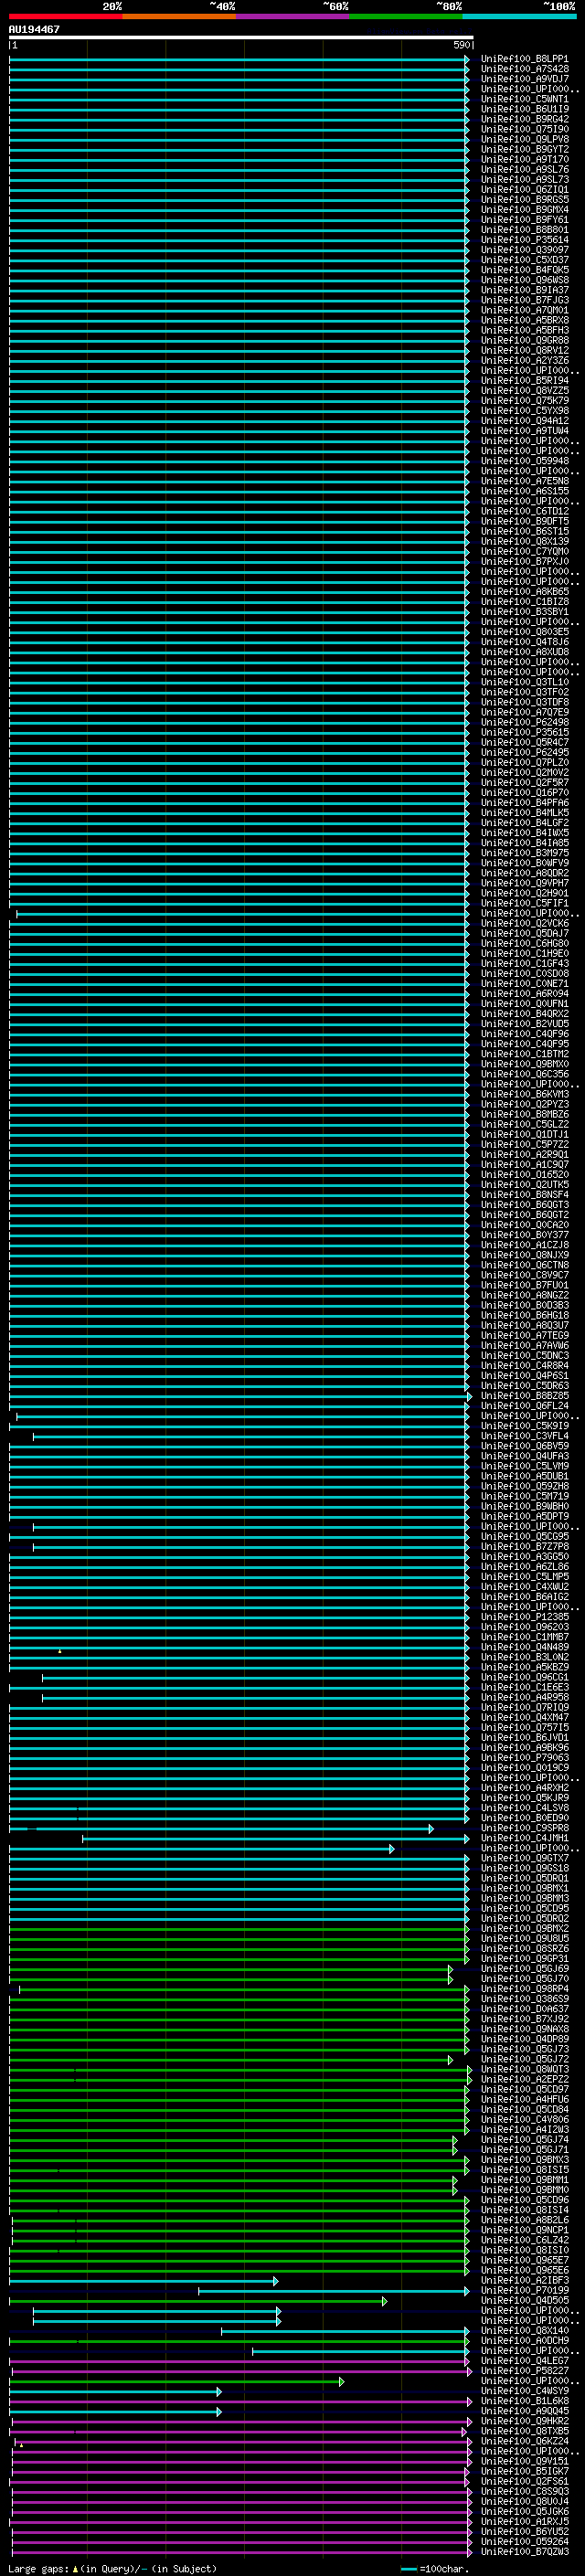Viewport: 585px width, 2576px height.
Task: Select UniRef100_Q9BMX2 green hit label
Action: (x=524, y=1929)
